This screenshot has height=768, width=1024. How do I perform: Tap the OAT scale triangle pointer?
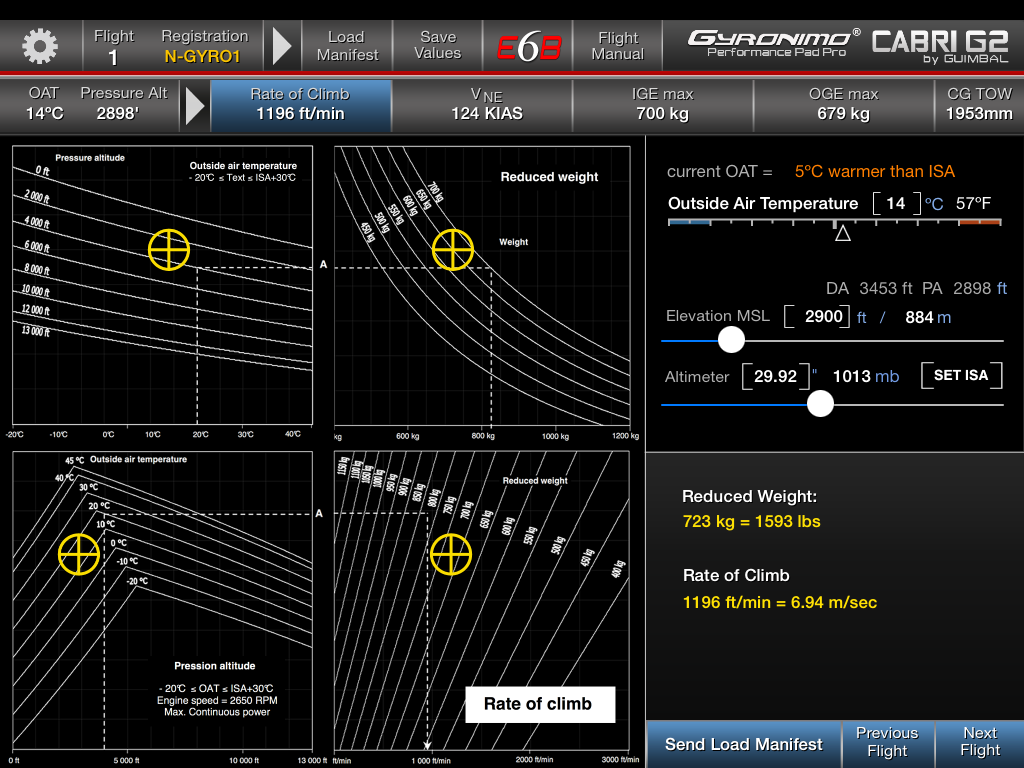pyautogui.click(x=842, y=233)
